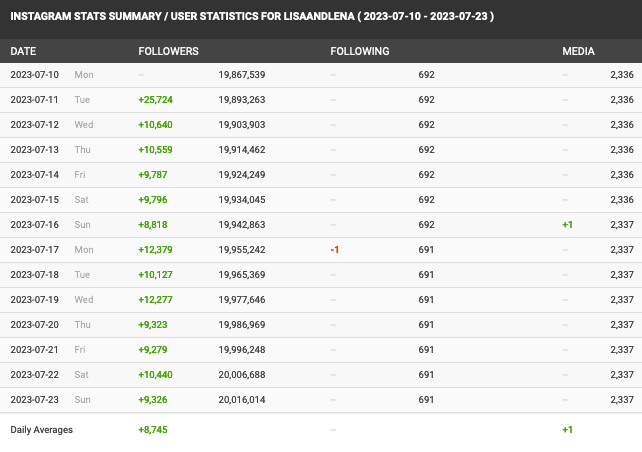This screenshot has height=452, width=642.
Task: Click follower total 19,934,045
Action: pos(242,200)
